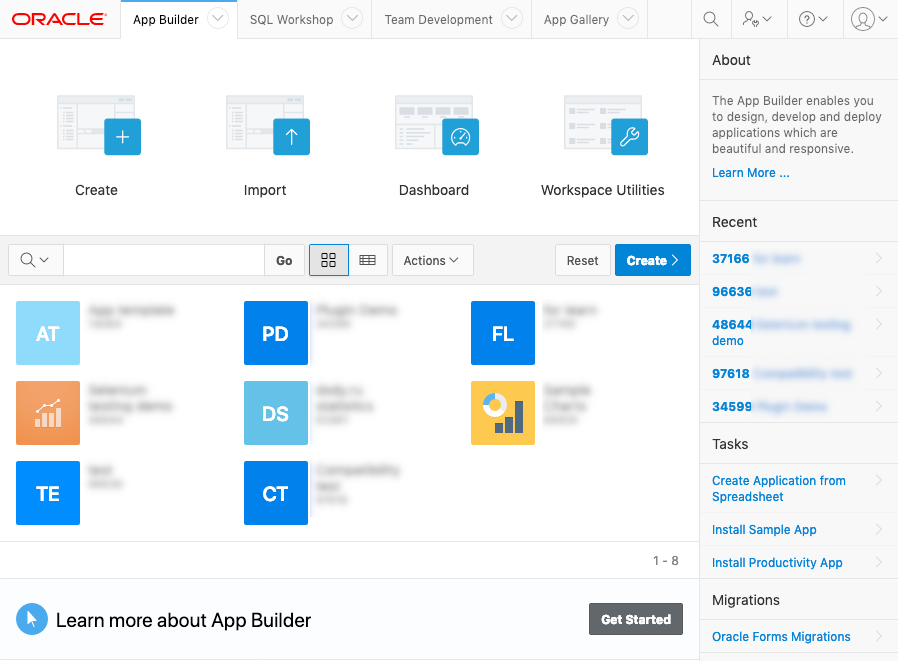Open the user account avatar menu
The height and width of the screenshot is (661, 898).
tap(869, 19)
